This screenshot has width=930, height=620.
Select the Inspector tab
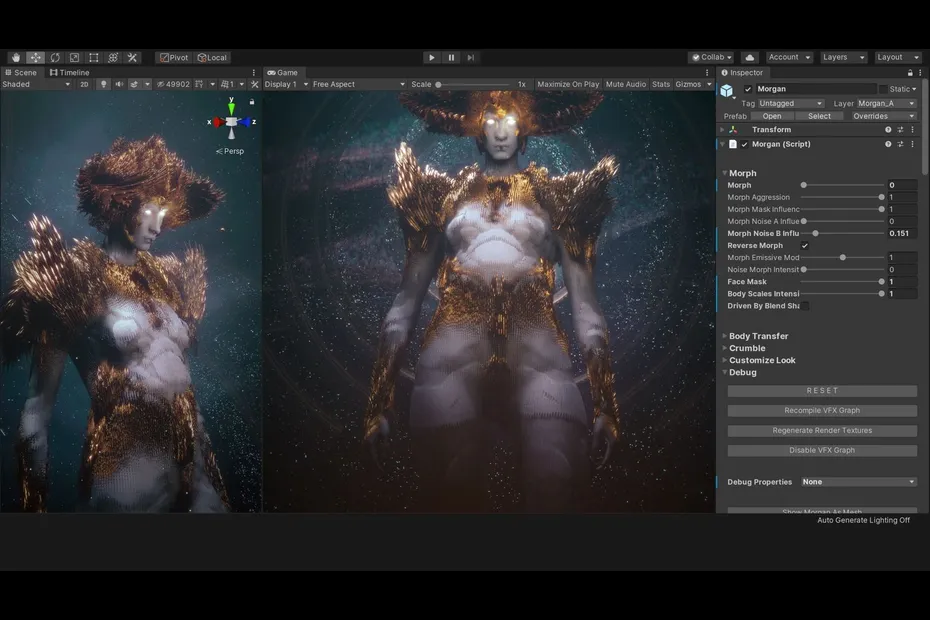click(x=742, y=72)
